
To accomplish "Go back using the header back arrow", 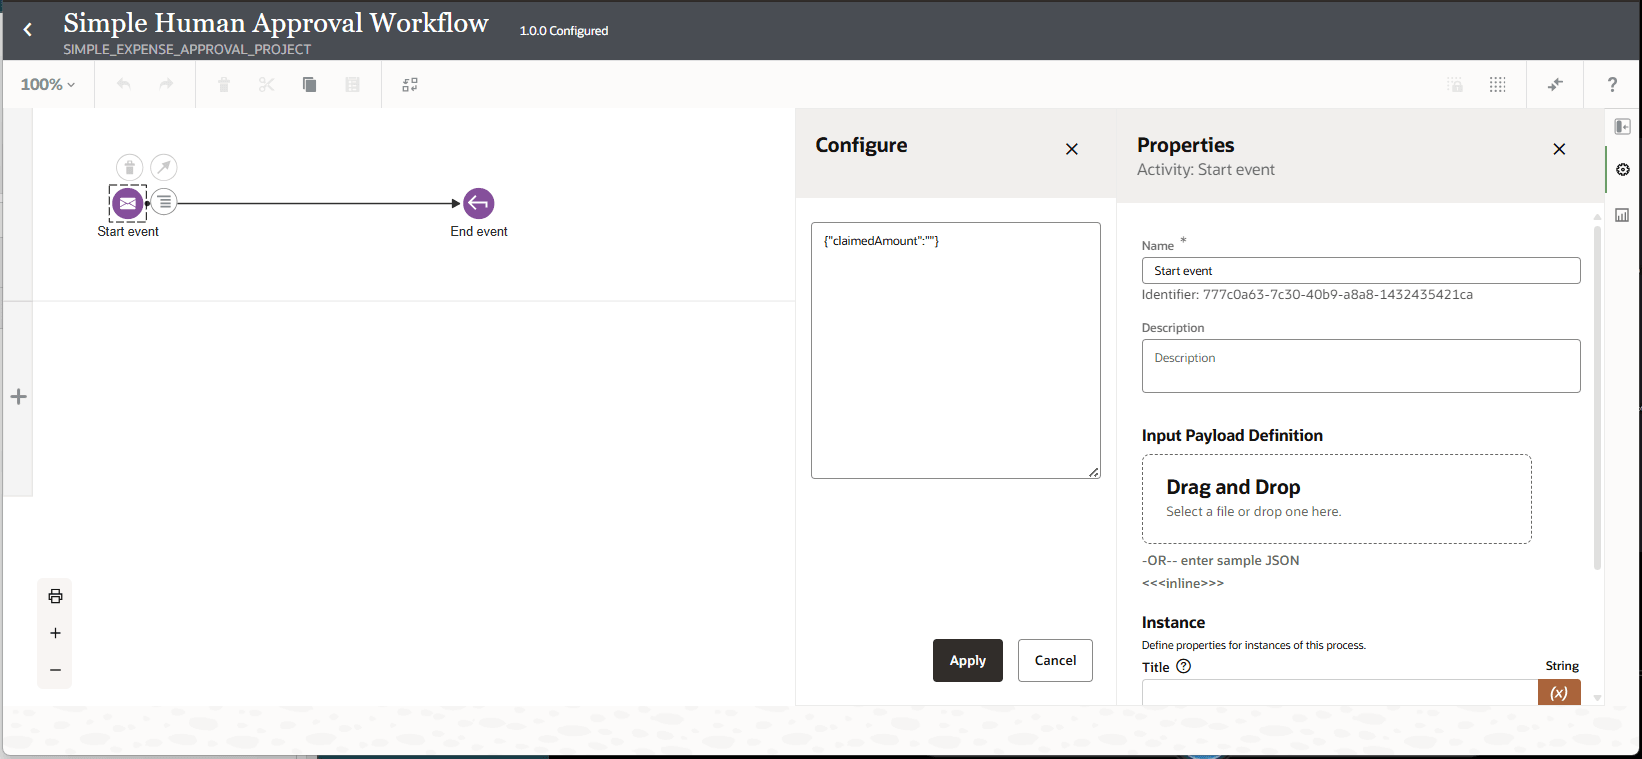I will tap(28, 30).
